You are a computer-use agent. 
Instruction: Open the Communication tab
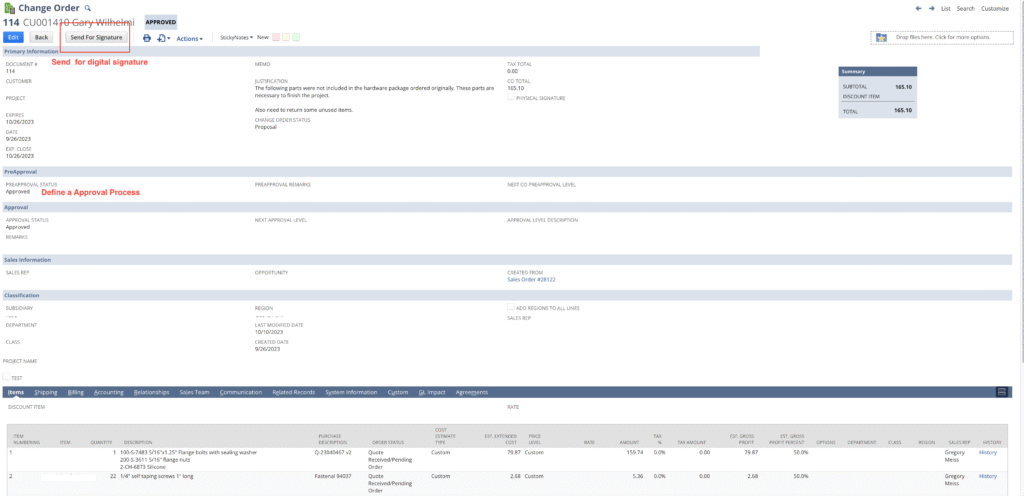coord(240,392)
